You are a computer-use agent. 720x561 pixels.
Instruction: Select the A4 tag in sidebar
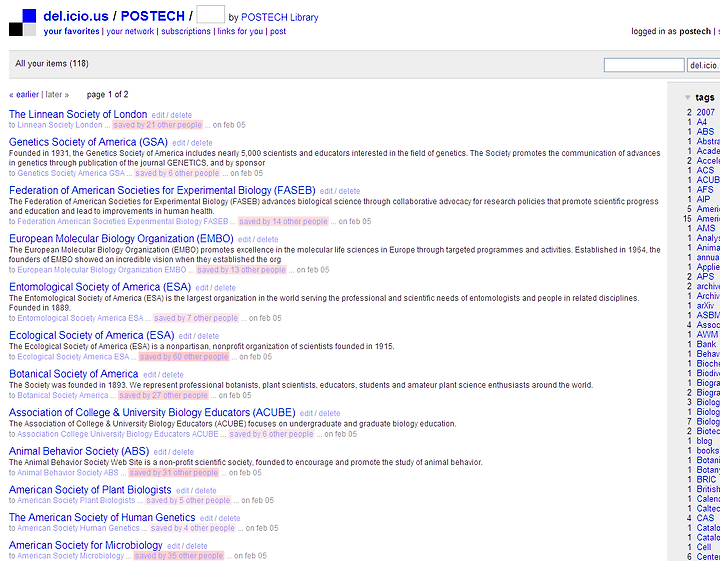click(x=701, y=122)
